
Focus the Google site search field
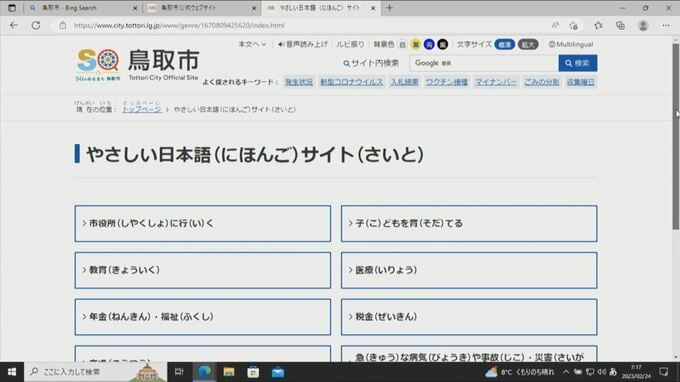coord(484,63)
